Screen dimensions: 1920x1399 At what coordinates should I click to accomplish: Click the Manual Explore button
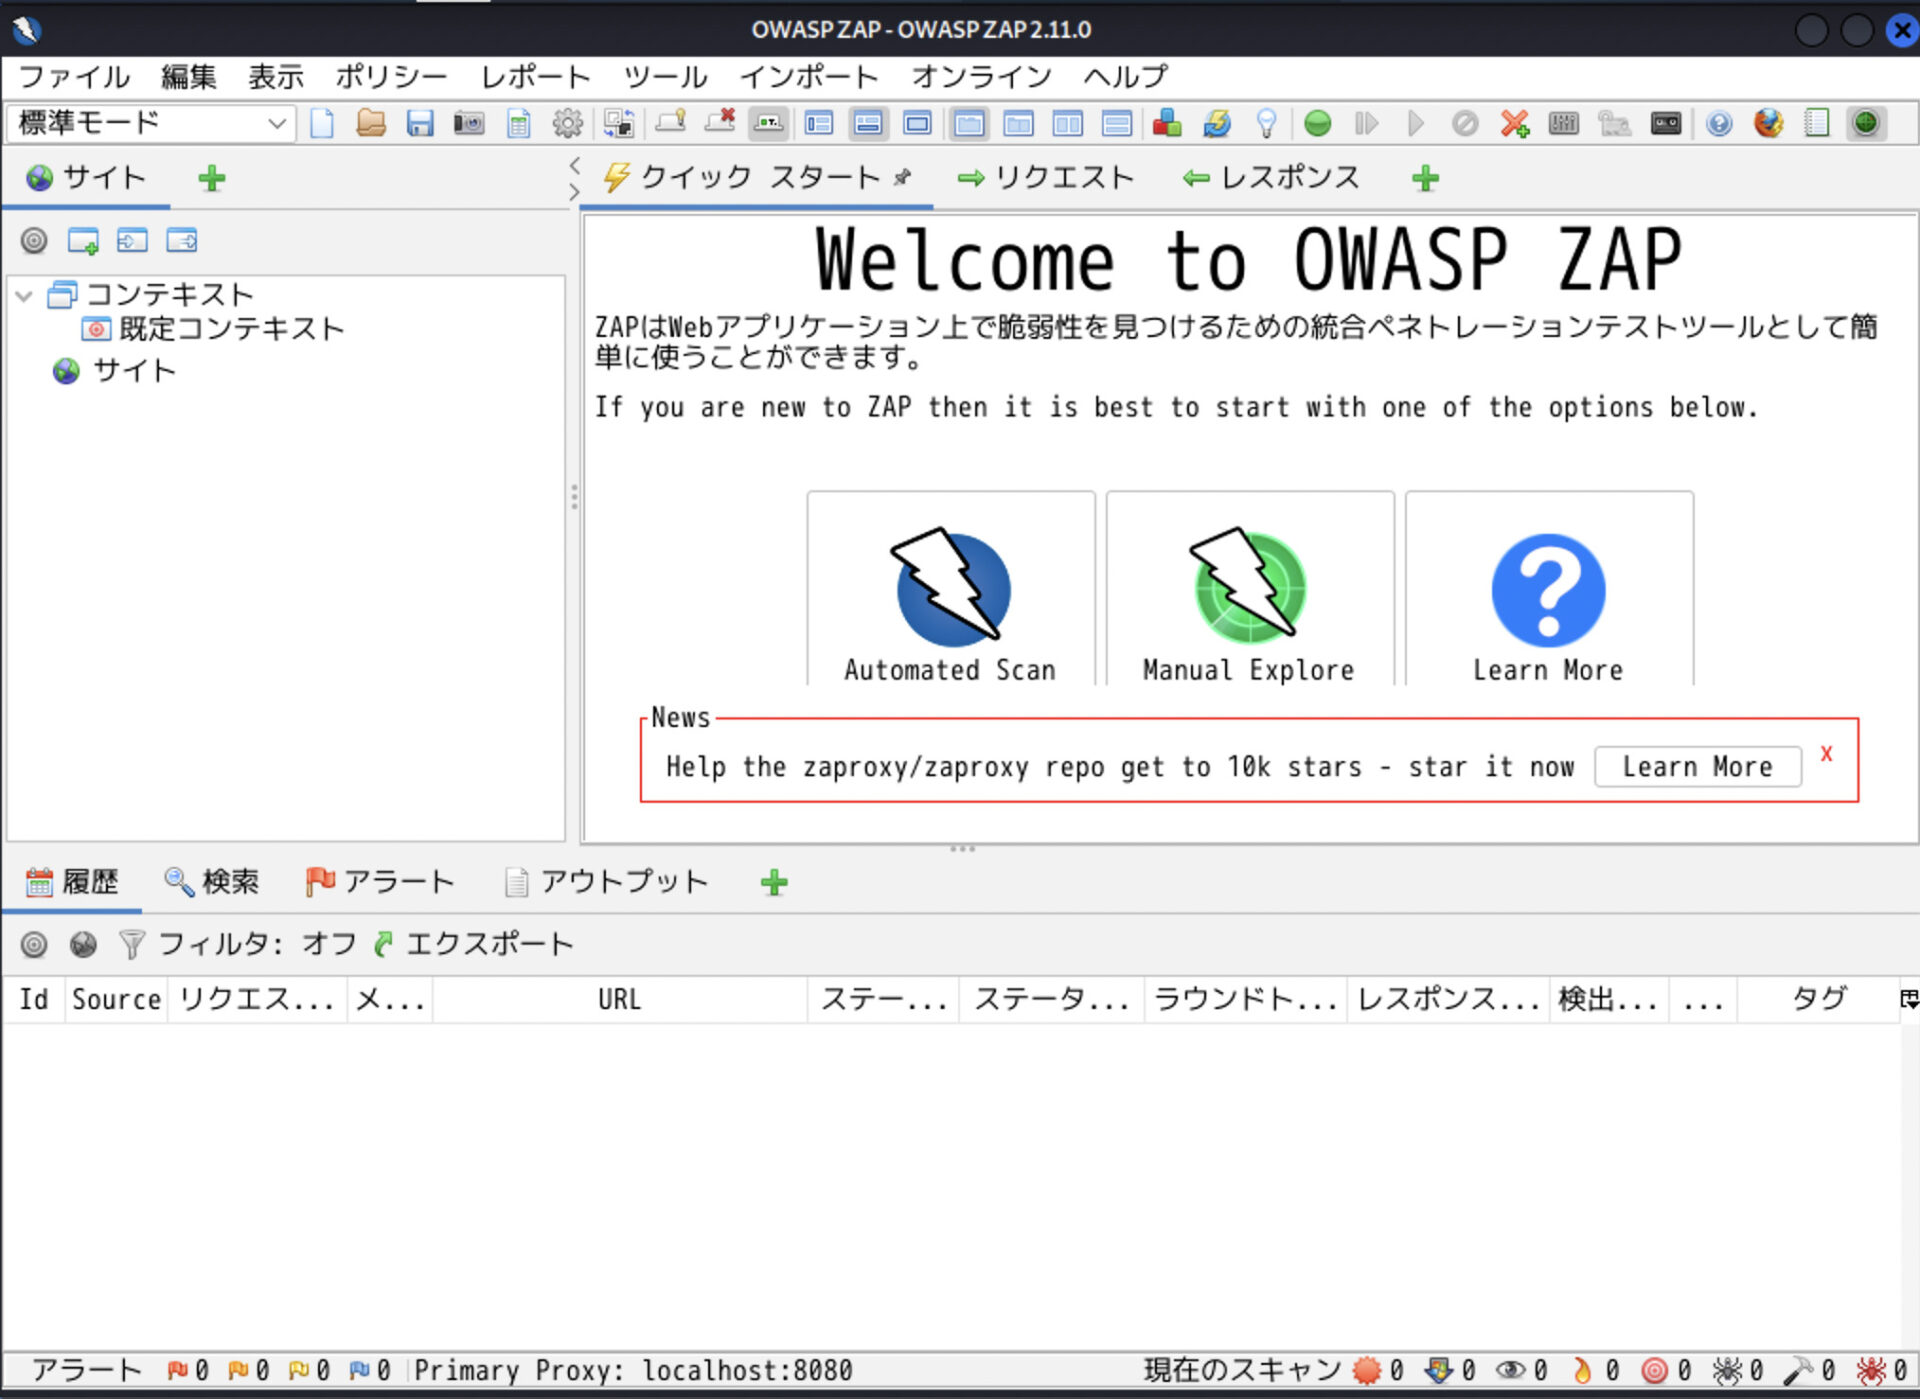1249,589
